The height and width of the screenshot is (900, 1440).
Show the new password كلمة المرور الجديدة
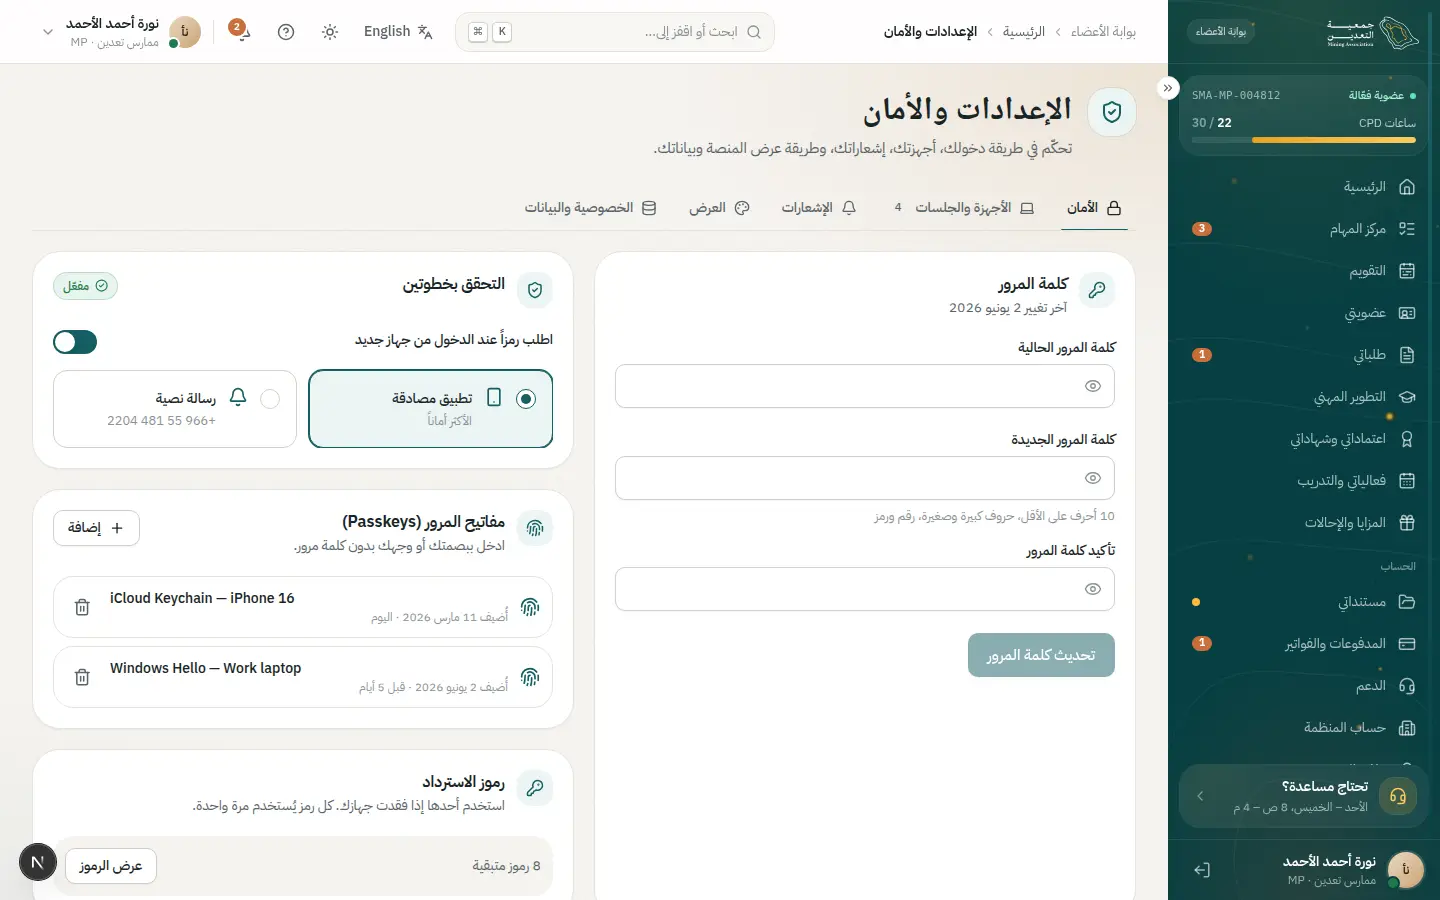tap(1093, 478)
